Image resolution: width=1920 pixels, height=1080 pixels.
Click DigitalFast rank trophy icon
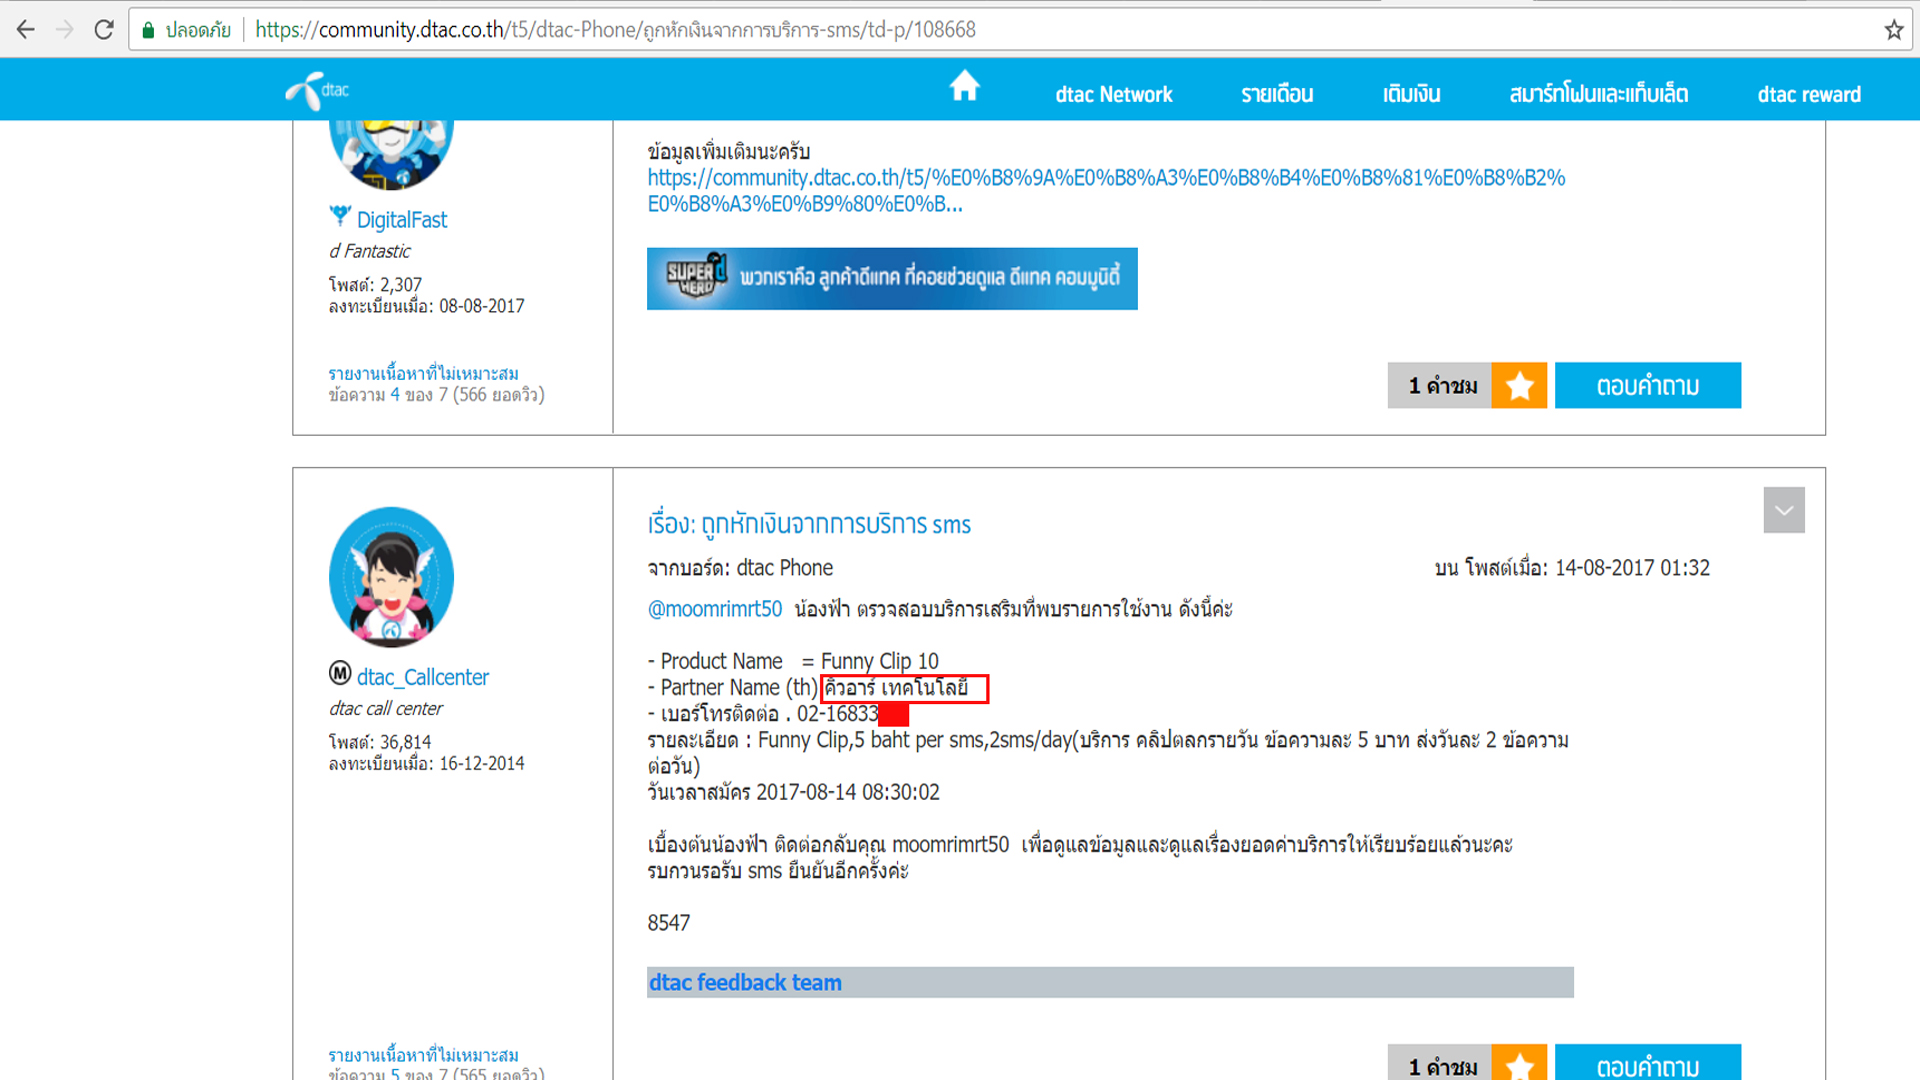click(x=340, y=216)
